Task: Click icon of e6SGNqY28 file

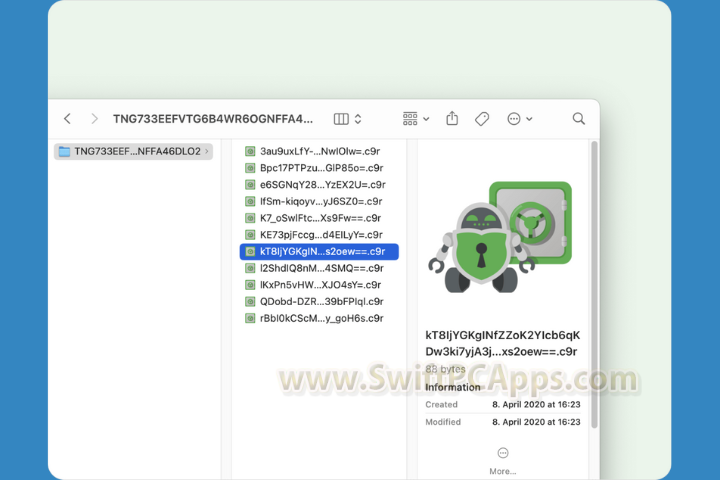Action: [250, 185]
